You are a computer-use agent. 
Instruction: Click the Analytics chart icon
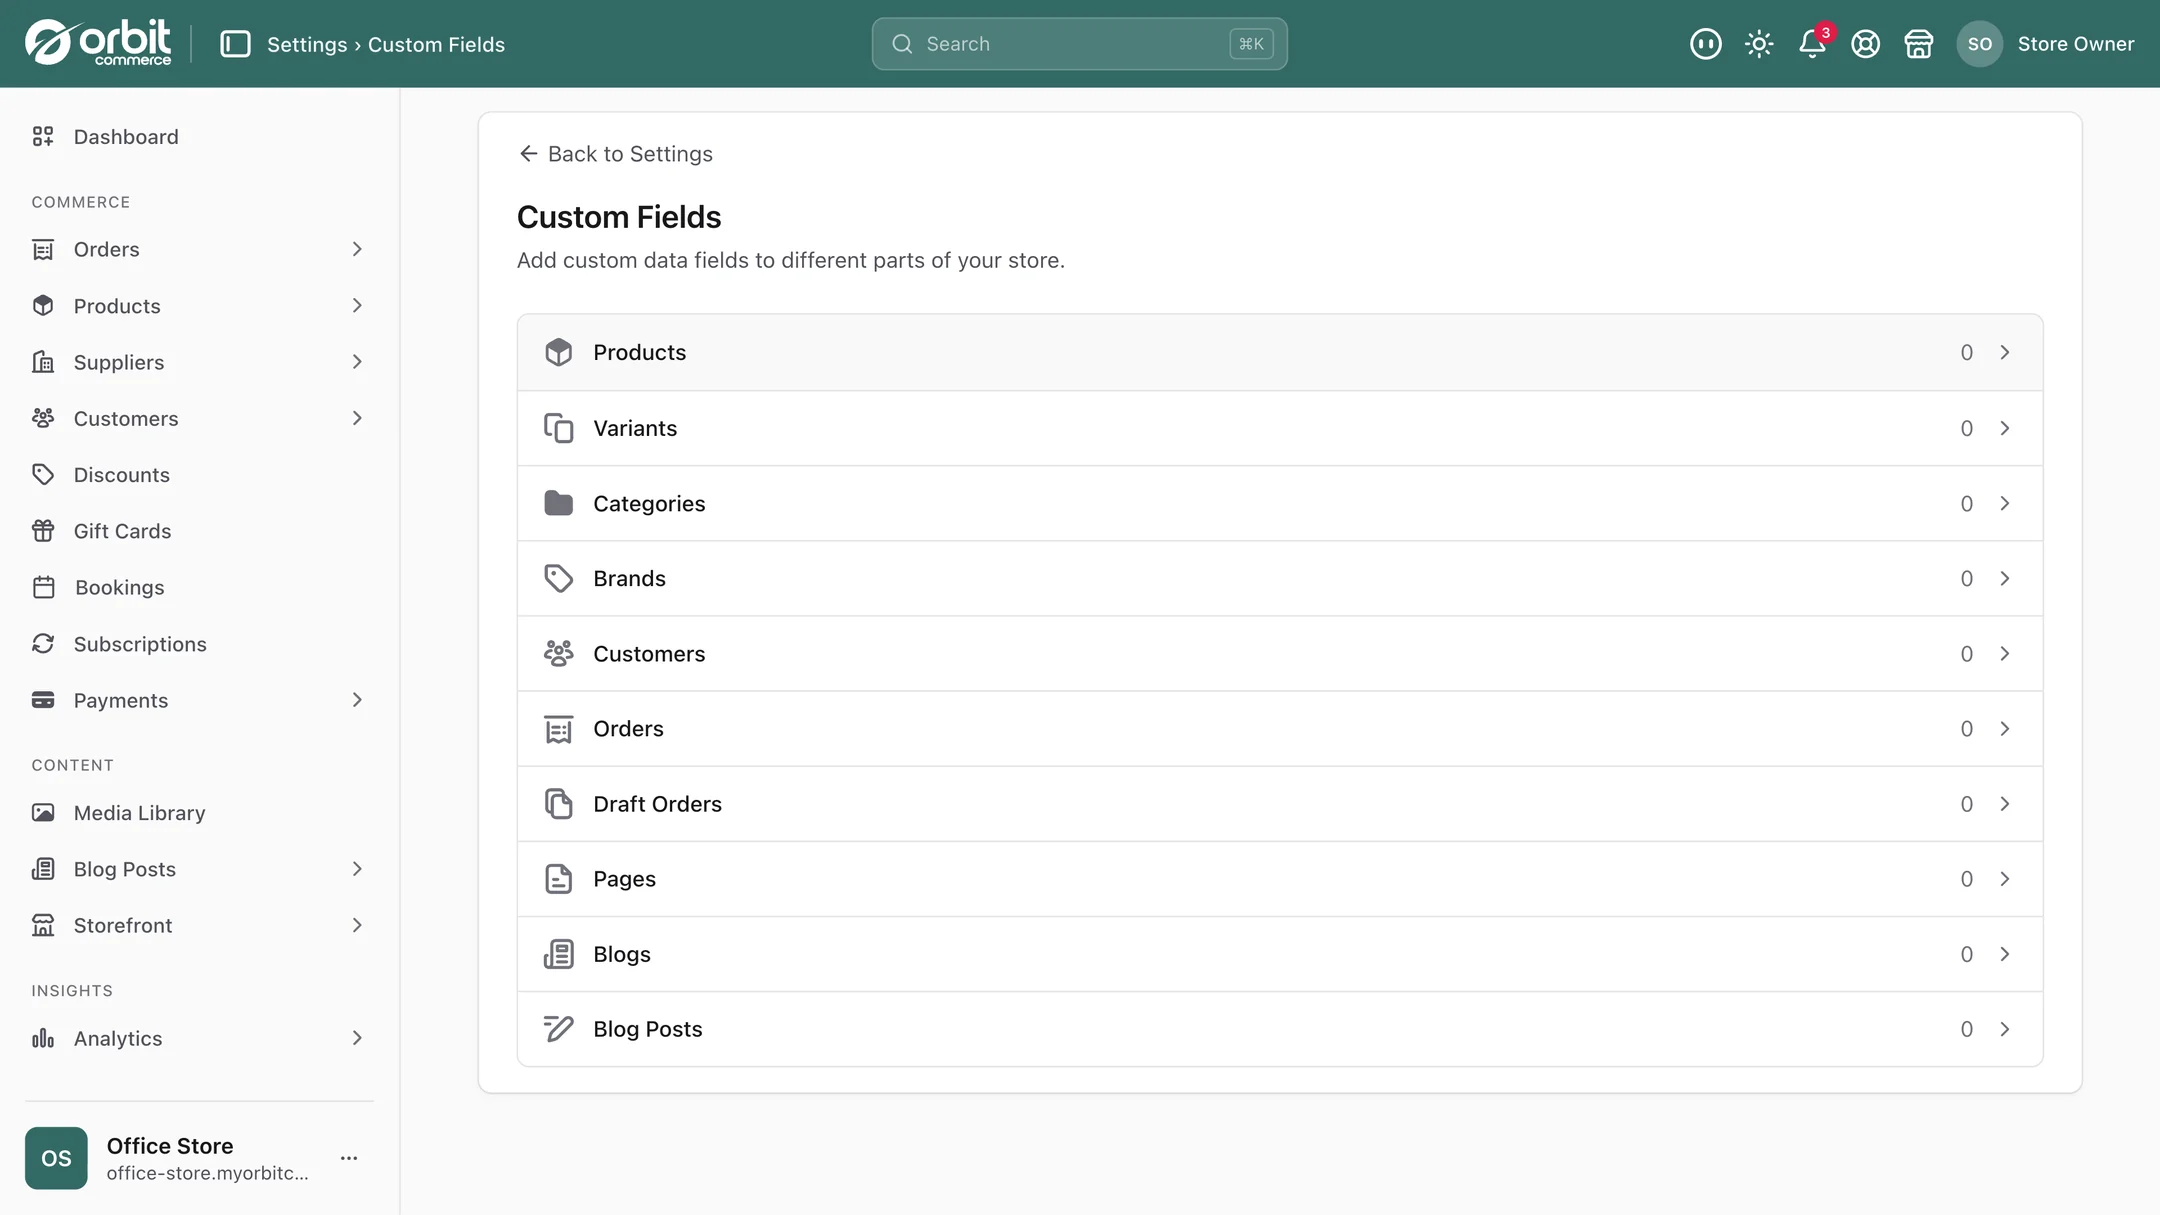[43, 1038]
